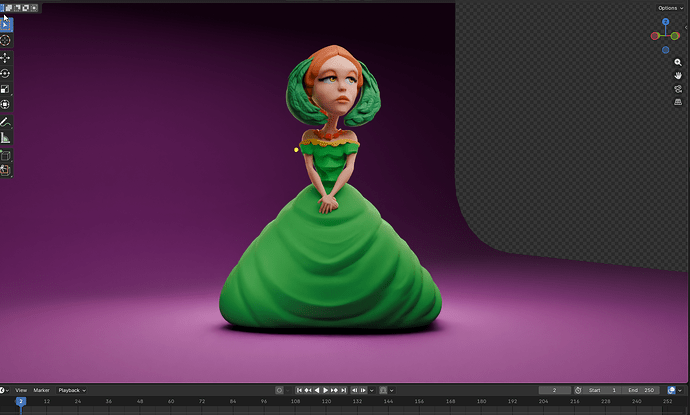Select the Measure tool
Screen dimensions: 690x415
coord(5,138)
